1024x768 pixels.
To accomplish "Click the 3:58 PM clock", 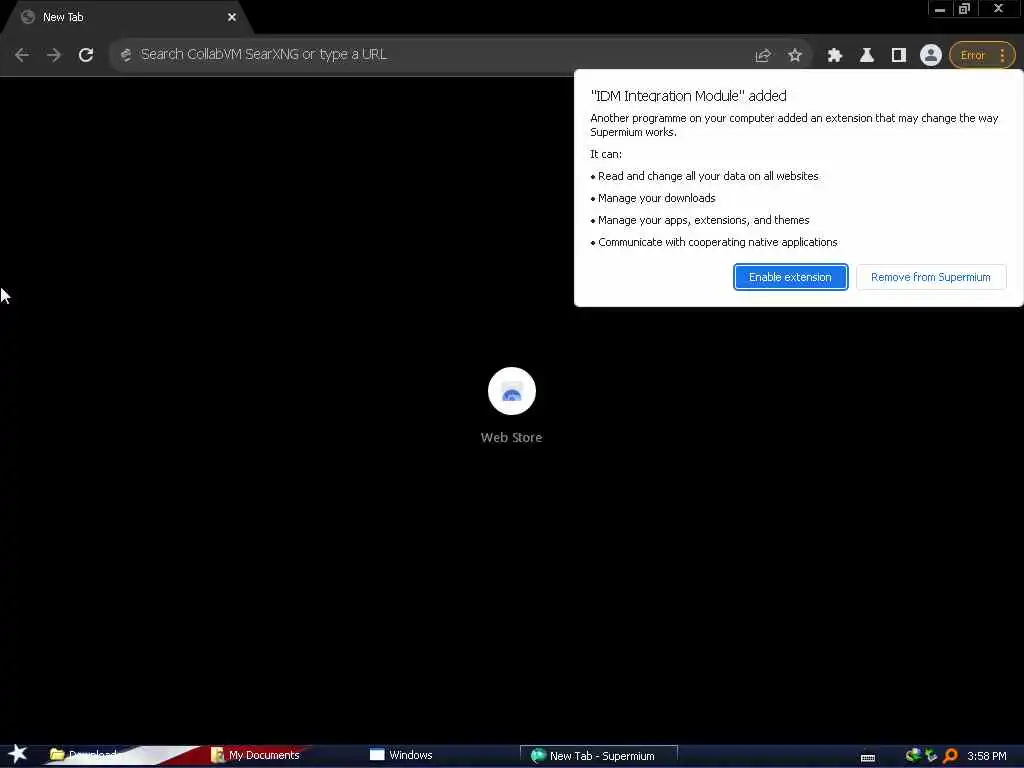I will pyautogui.click(x=986, y=756).
